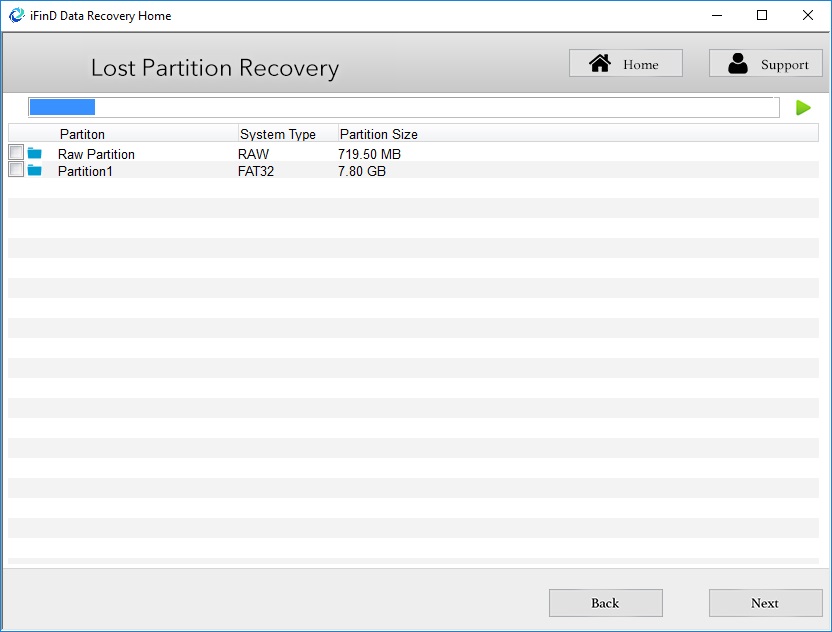Click the folder icon beside Partition1

click(x=34, y=170)
